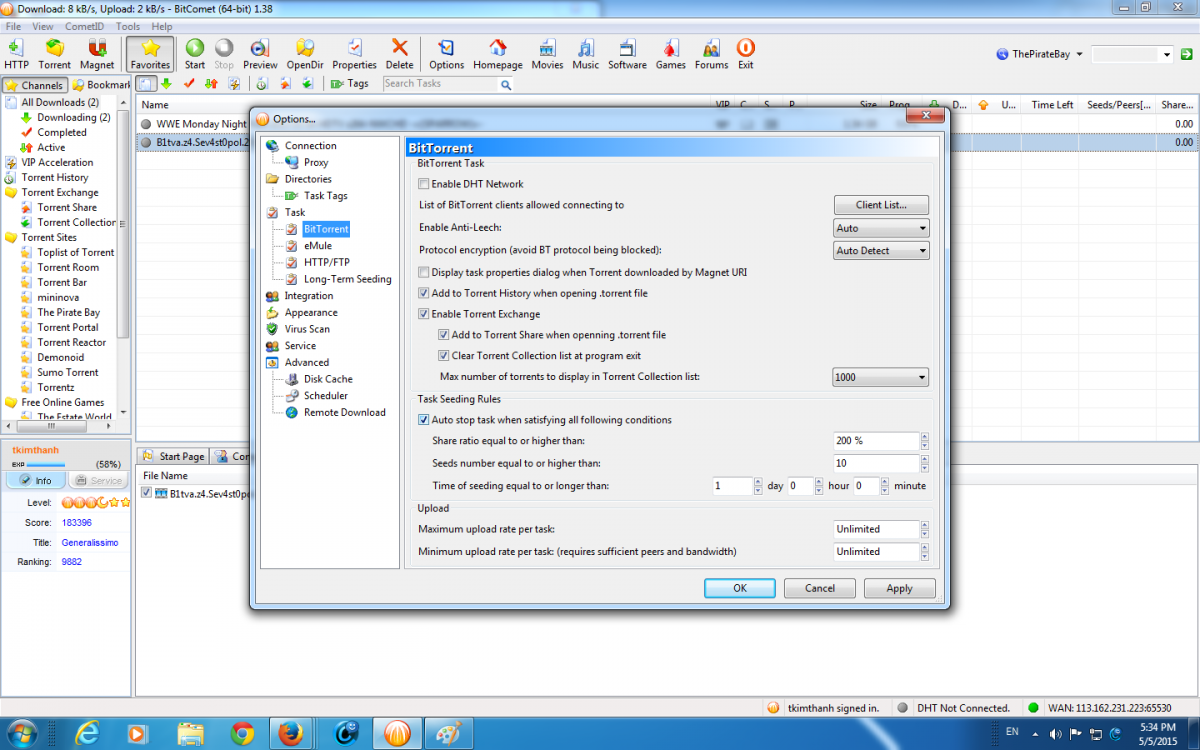Click the Forums toolbar icon
Screen dimensions: 1200x750
pyautogui.click(x=711, y=48)
